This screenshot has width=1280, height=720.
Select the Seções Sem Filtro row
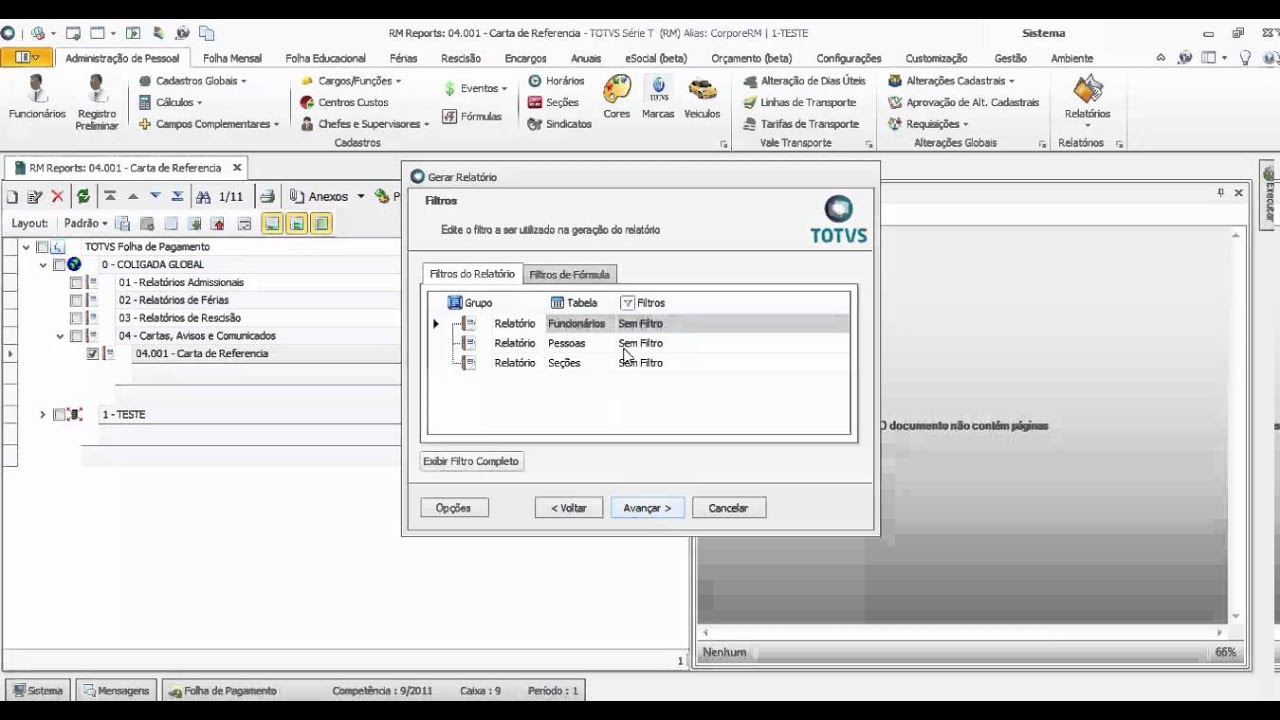(x=639, y=363)
